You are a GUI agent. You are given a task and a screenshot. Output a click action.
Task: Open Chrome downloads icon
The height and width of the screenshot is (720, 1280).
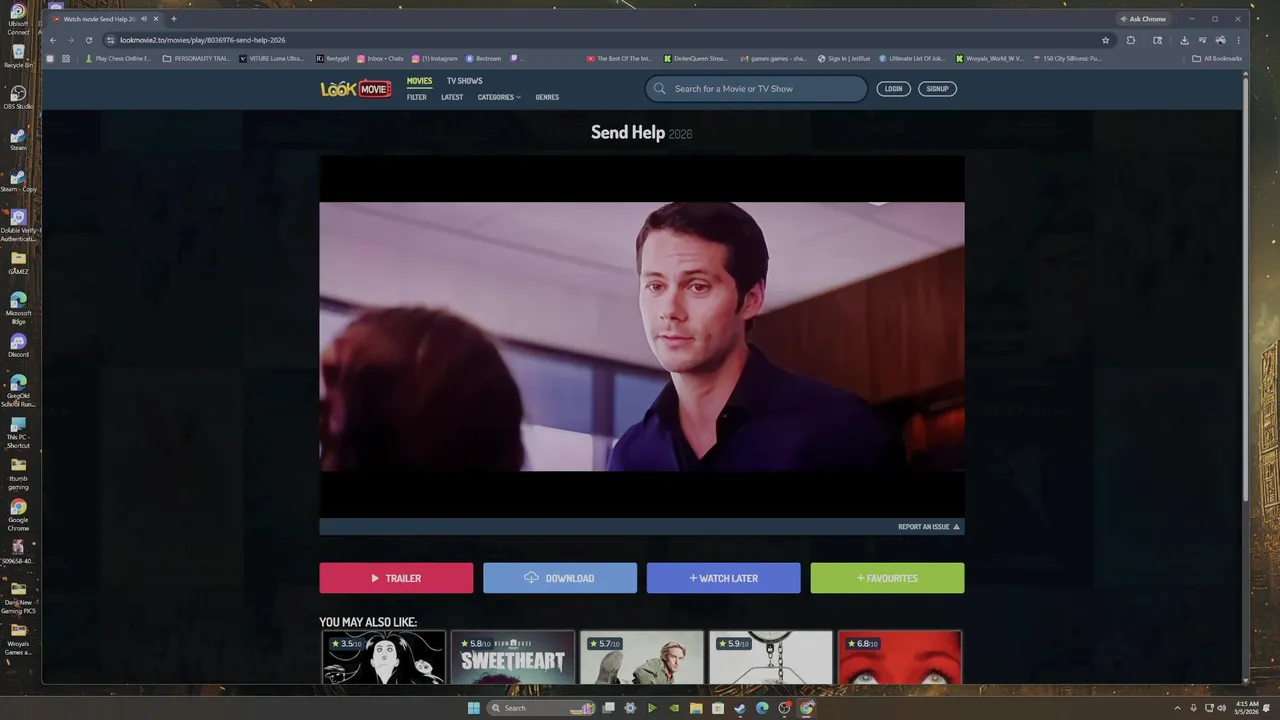pos(1184,40)
